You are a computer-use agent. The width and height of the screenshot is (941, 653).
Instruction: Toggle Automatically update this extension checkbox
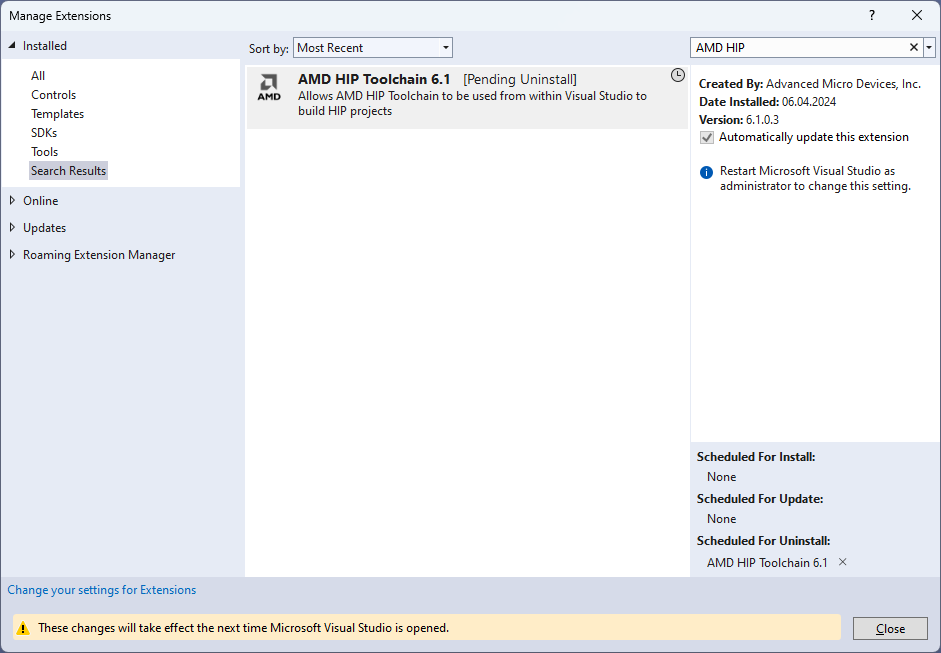(x=707, y=138)
